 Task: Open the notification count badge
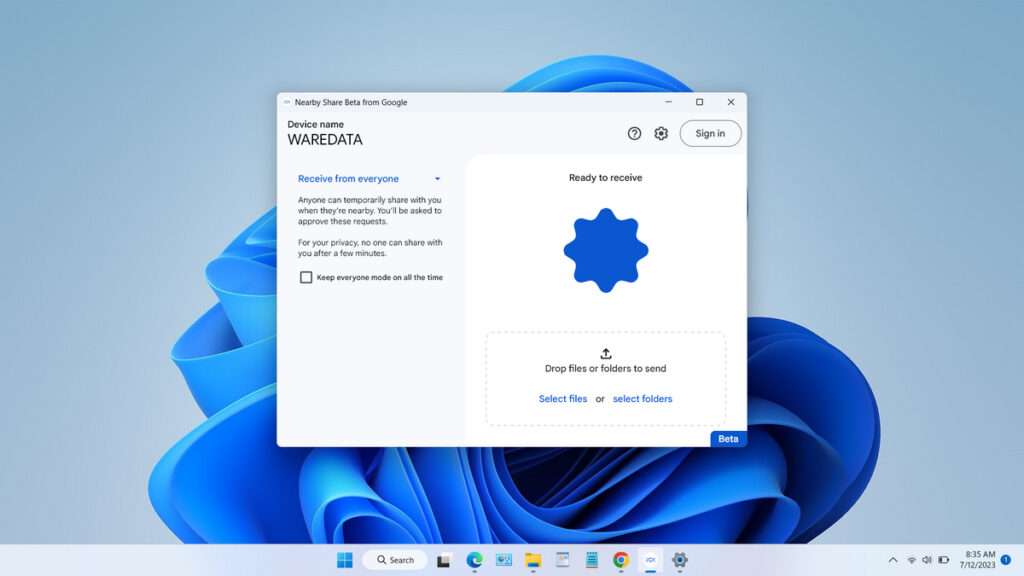1006,560
